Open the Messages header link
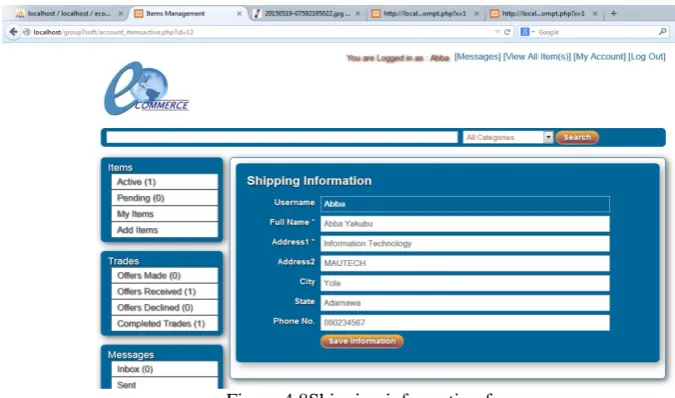Image resolution: width=675 pixels, height=398 pixels. click(x=477, y=56)
